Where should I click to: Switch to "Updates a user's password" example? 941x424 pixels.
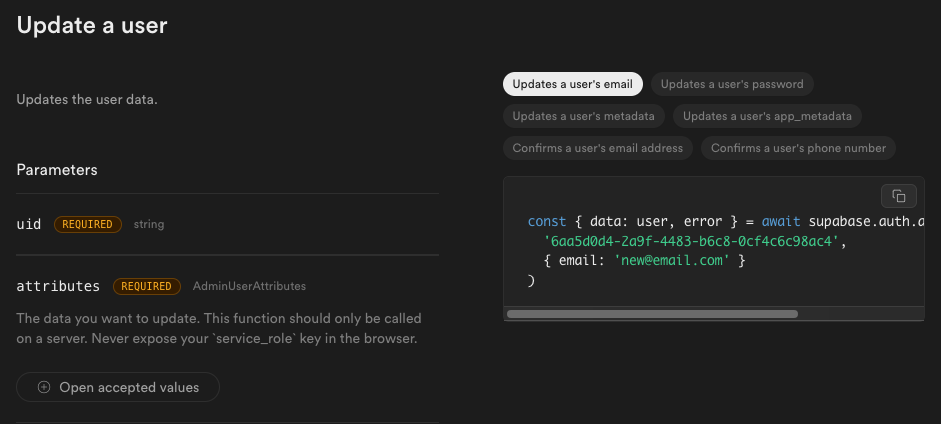pyautogui.click(x=732, y=84)
